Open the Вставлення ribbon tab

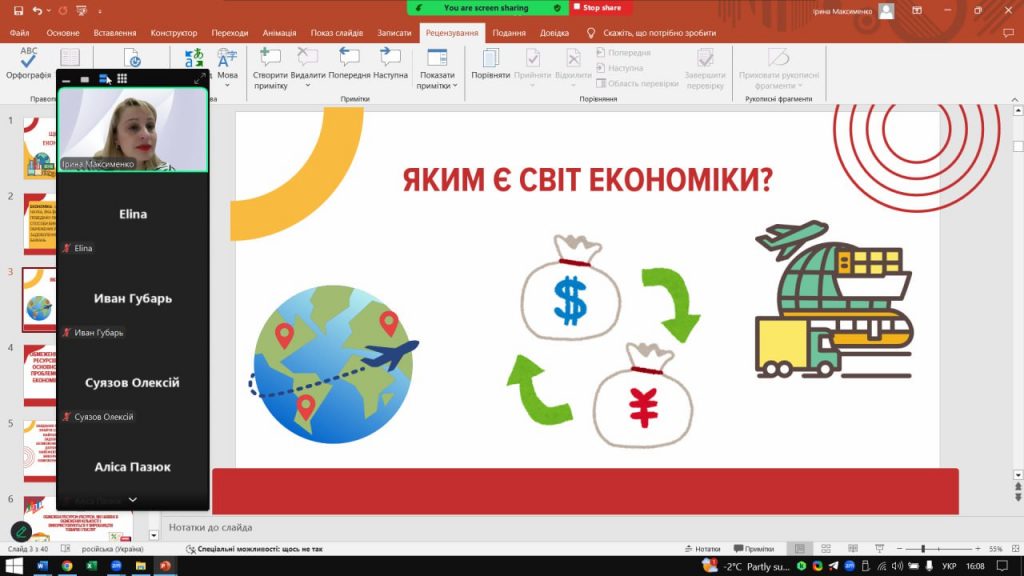[115, 32]
